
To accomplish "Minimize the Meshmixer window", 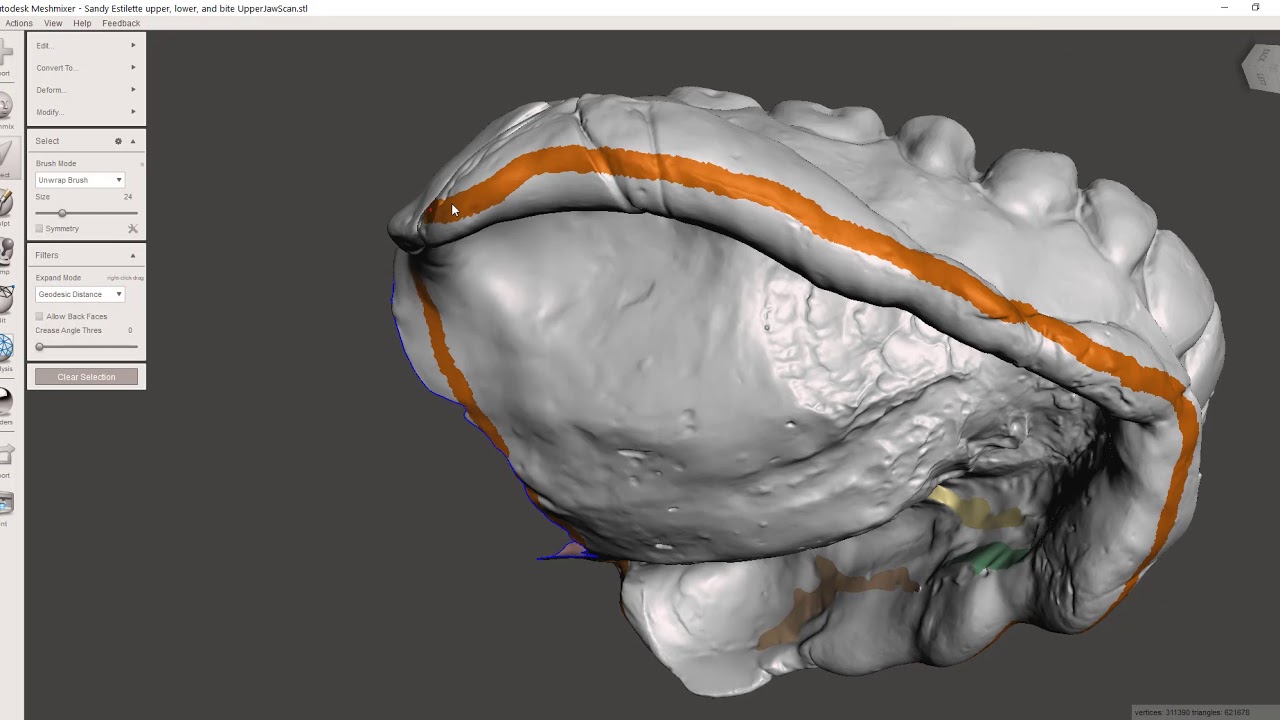I will pyautogui.click(x=1224, y=8).
